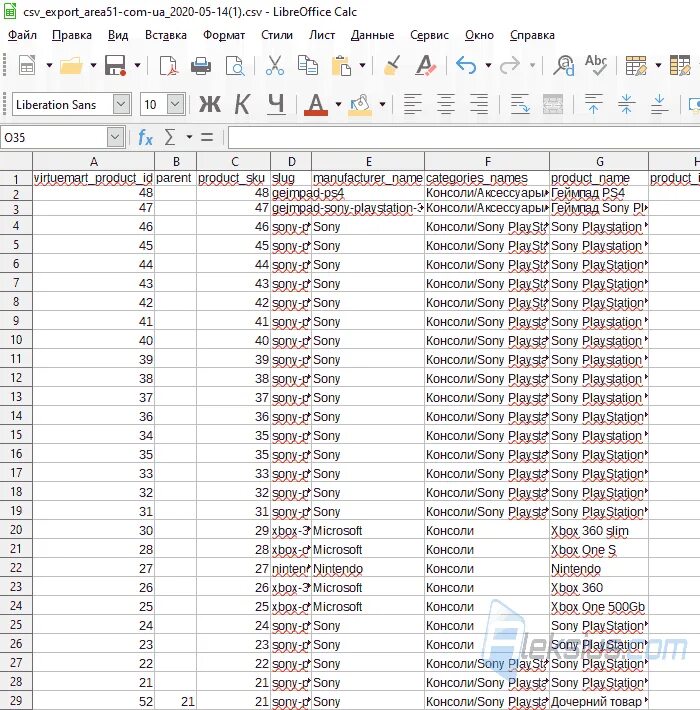Viewport: 700px width, 710px height.
Task: Select the gejmpad-ps4 slug cell
Action: [x=291, y=193]
